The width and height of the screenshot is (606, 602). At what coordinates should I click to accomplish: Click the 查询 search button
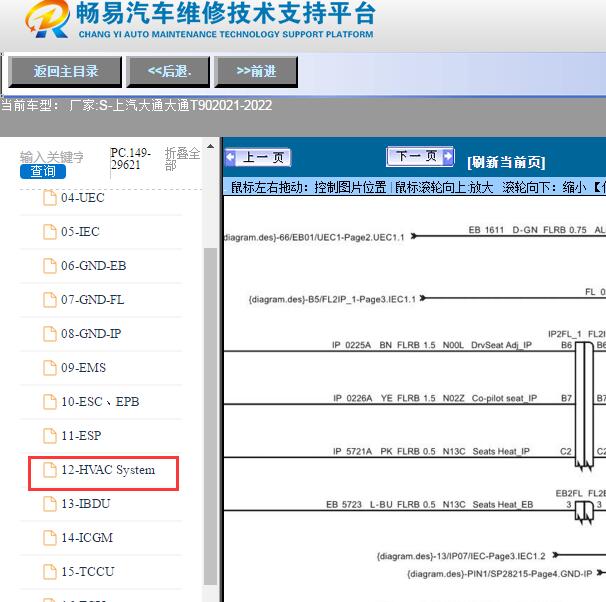pos(43,171)
